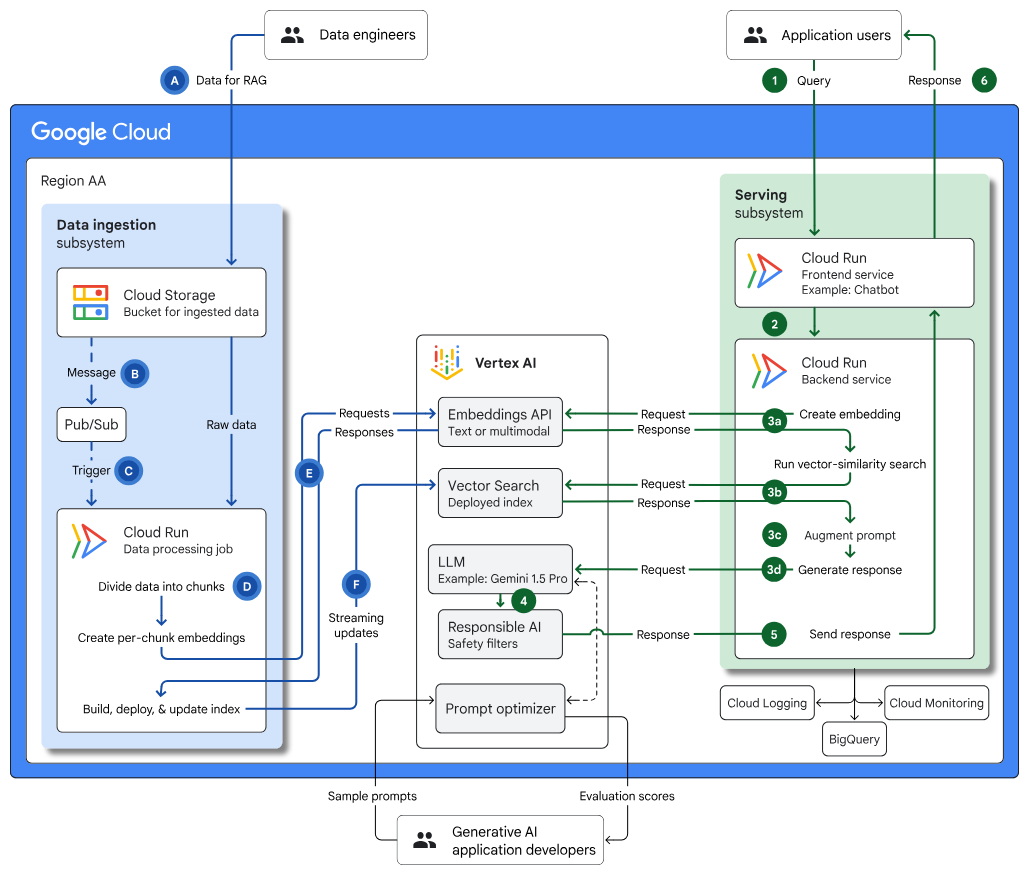Select the Region AA label
Screen dimensions: 1029x875
coord(74,181)
